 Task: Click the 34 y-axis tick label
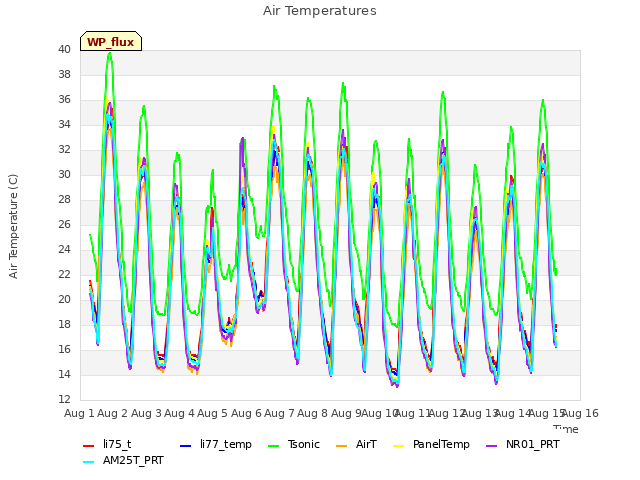click(64, 124)
